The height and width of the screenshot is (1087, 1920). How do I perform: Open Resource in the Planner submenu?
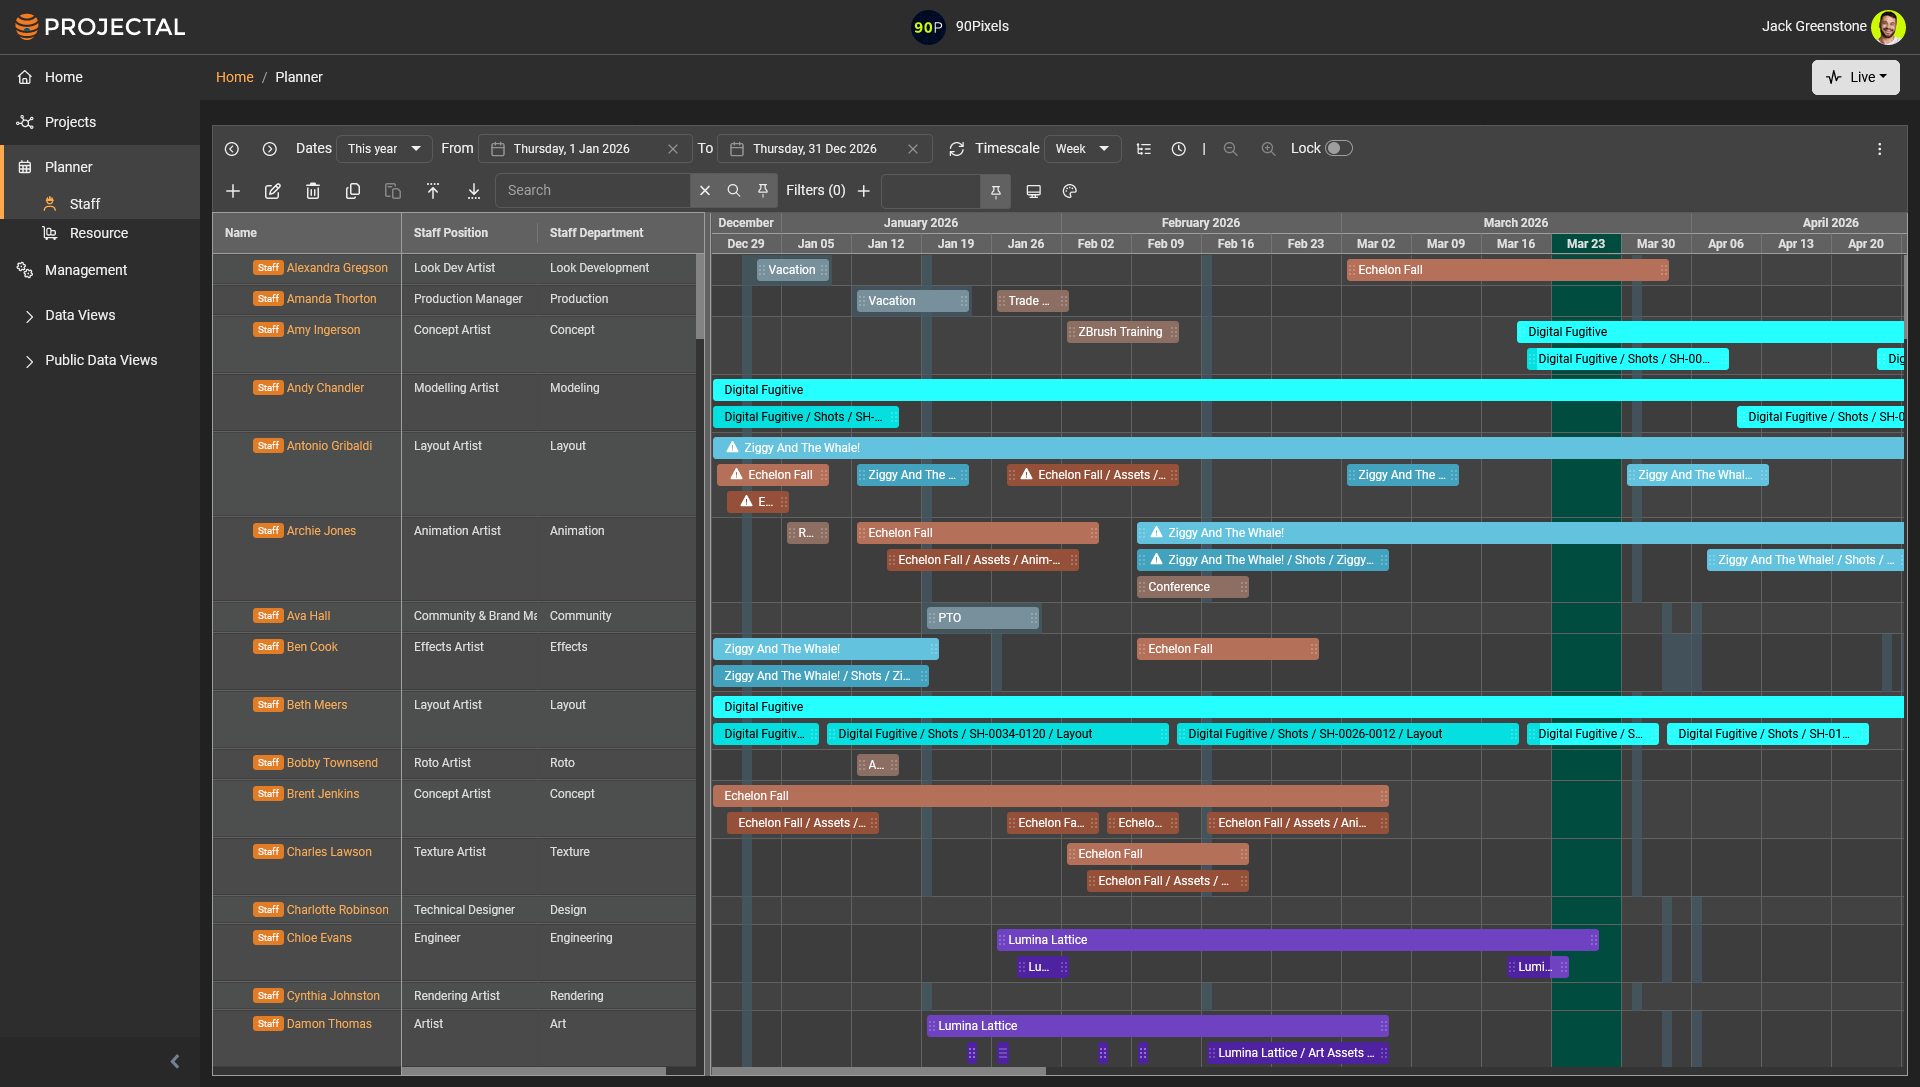pyautogui.click(x=99, y=233)
